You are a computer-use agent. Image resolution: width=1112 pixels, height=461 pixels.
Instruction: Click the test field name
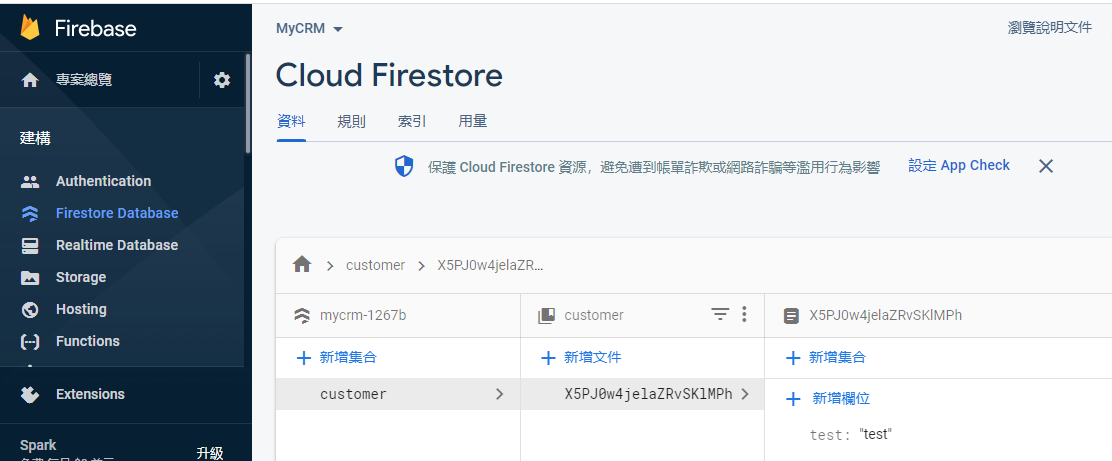coord(828,435)
